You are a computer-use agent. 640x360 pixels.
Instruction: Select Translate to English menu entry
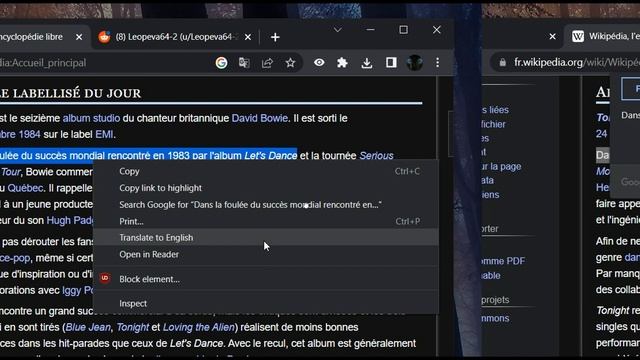tap(266, 238)
